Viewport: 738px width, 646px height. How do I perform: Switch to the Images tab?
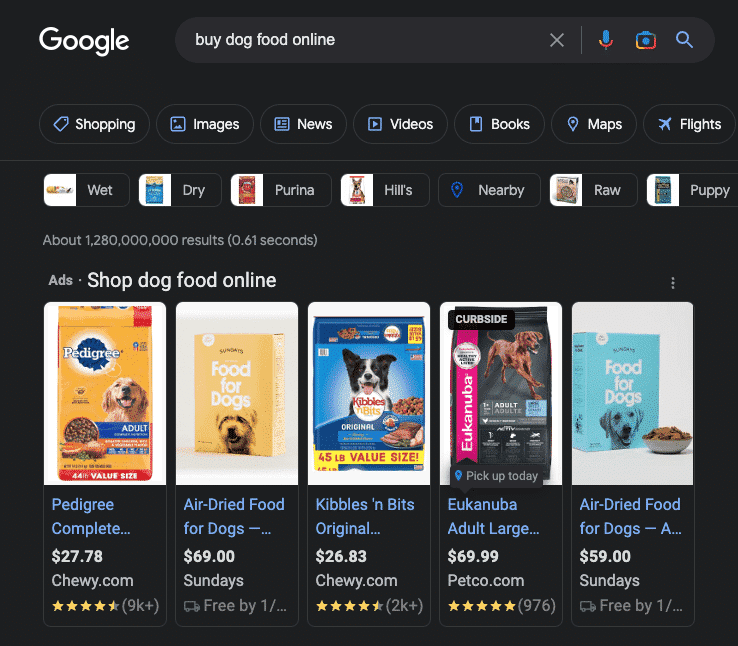click(x=205, y=124)
